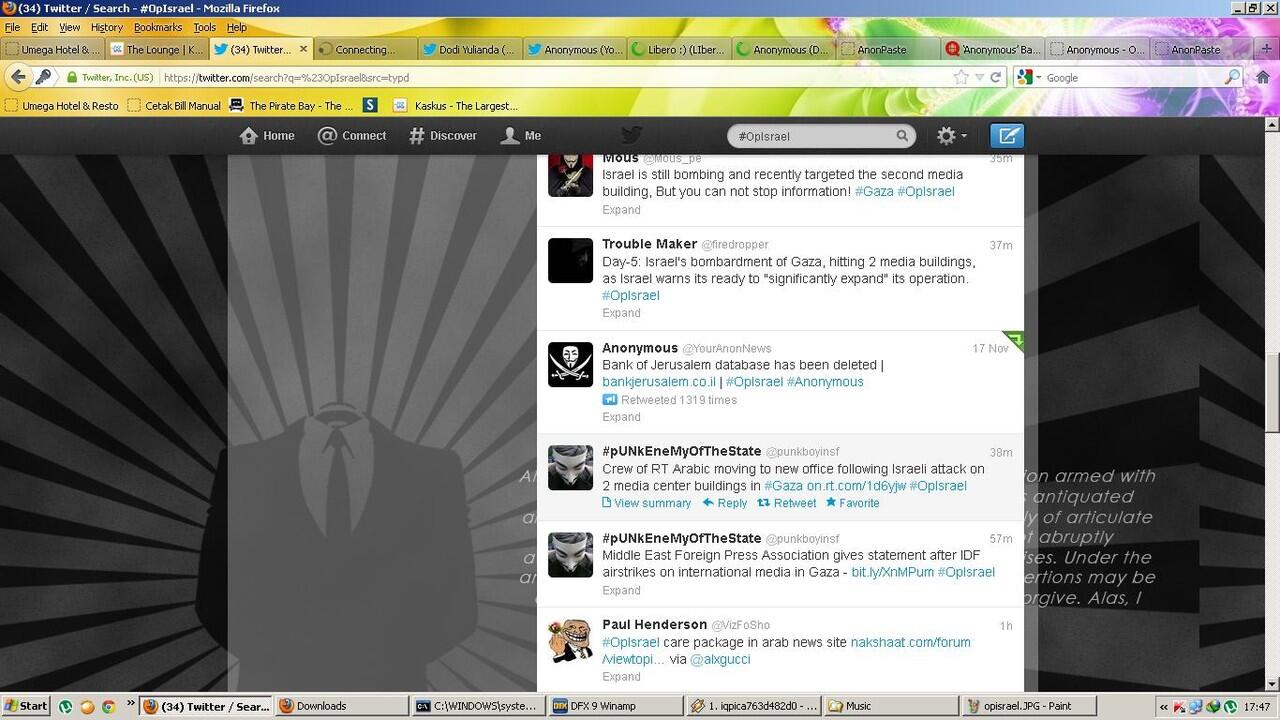Image resolution: width=1280 pixels, height=720 pixels.
Task: Switch to The Lounge tab
Action: (x=156, y=49)
